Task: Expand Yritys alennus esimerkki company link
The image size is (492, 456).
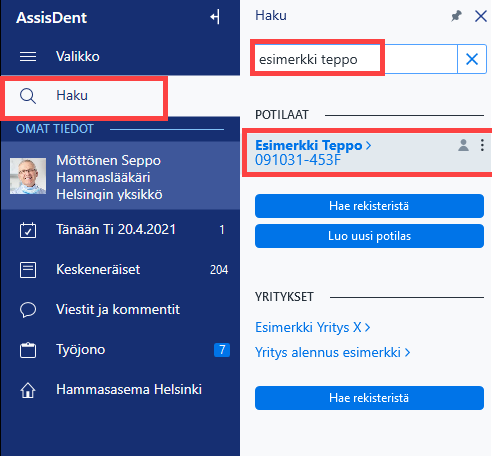Action: [332, 352]
